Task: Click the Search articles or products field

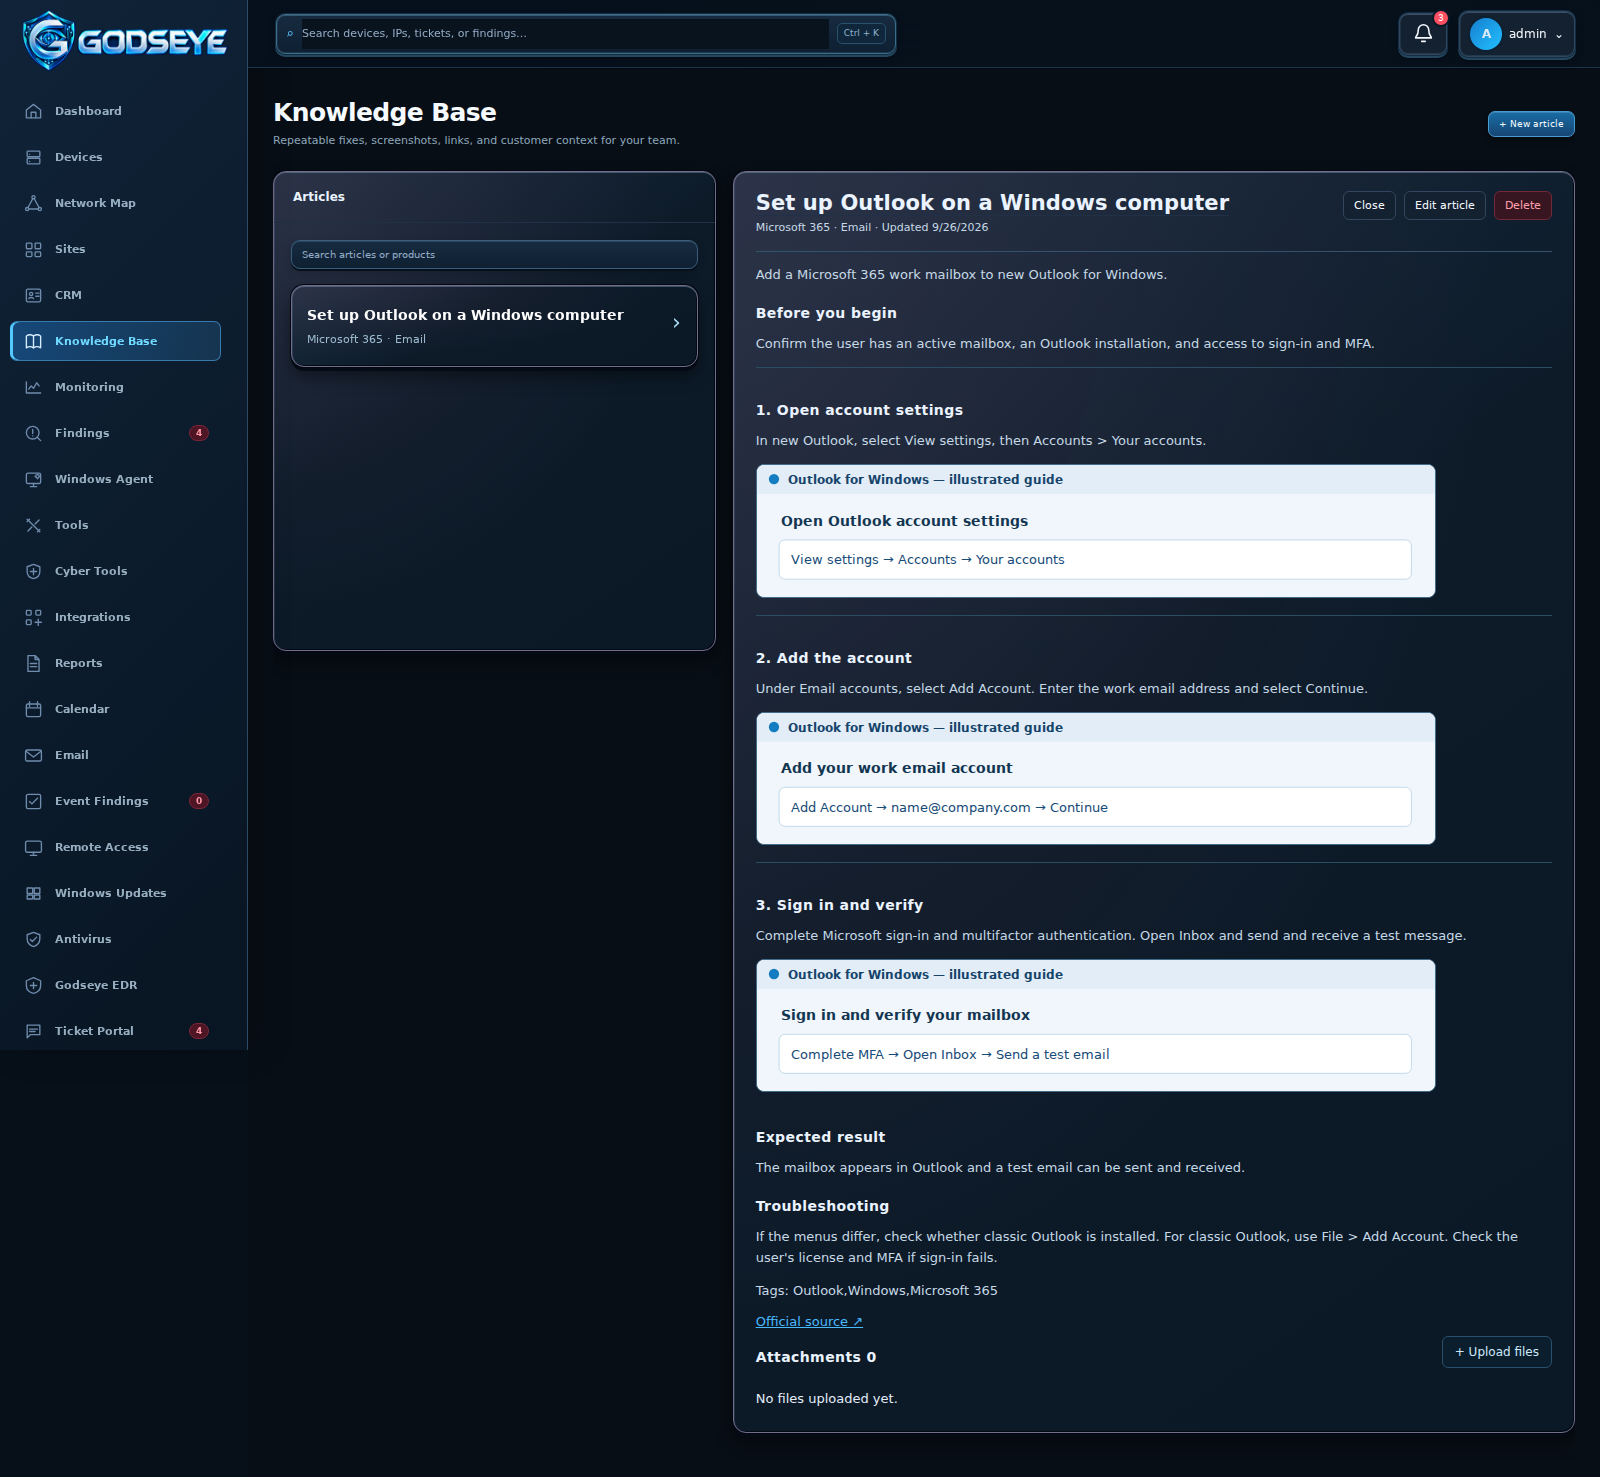Action: [x=494, y=255]
